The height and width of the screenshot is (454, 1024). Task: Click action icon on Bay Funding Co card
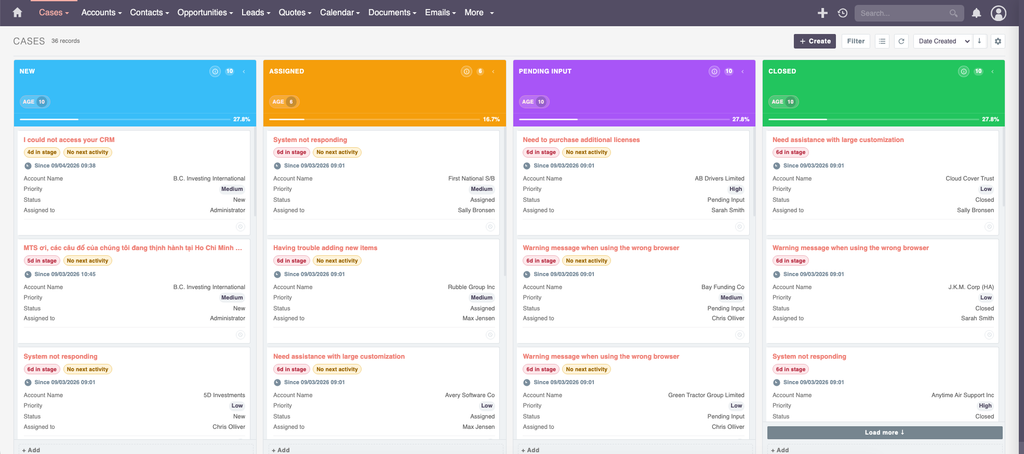pos(739,334)
